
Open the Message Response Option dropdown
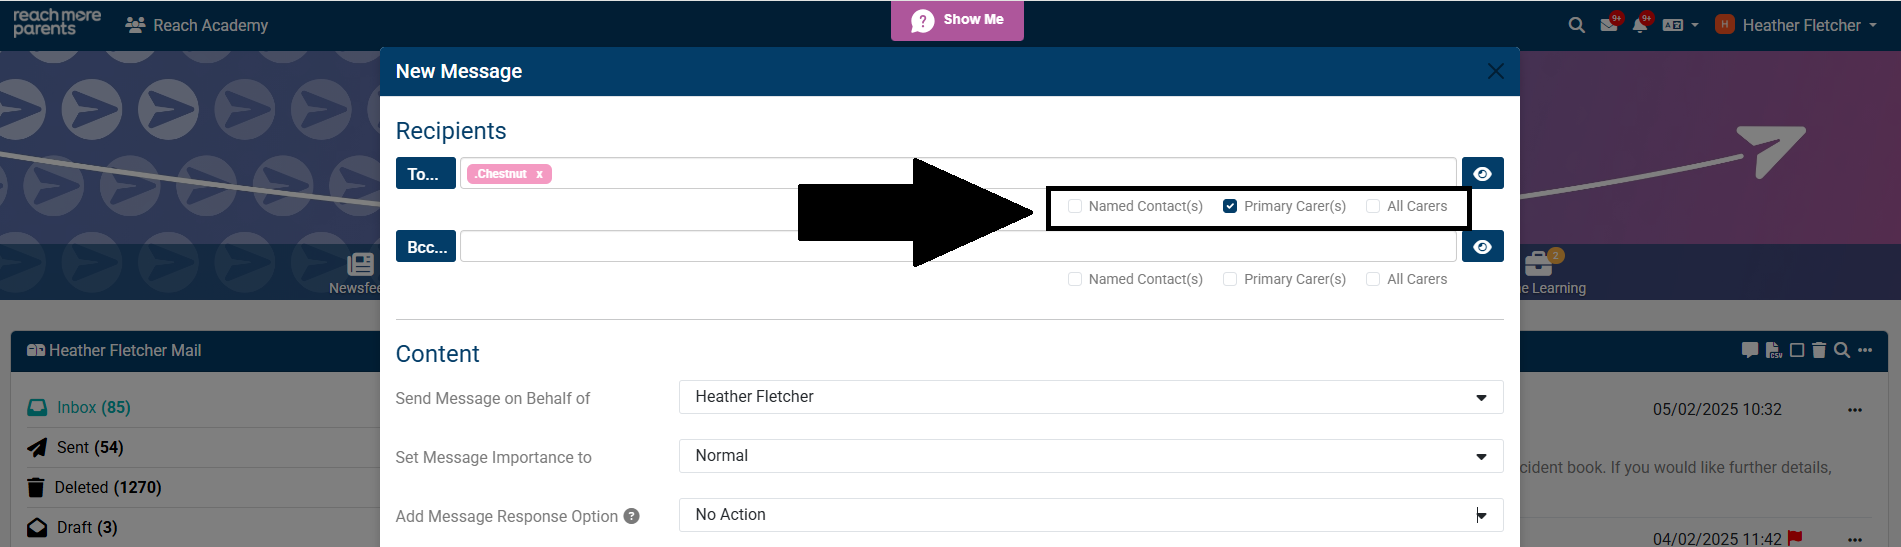point(1090,515)
